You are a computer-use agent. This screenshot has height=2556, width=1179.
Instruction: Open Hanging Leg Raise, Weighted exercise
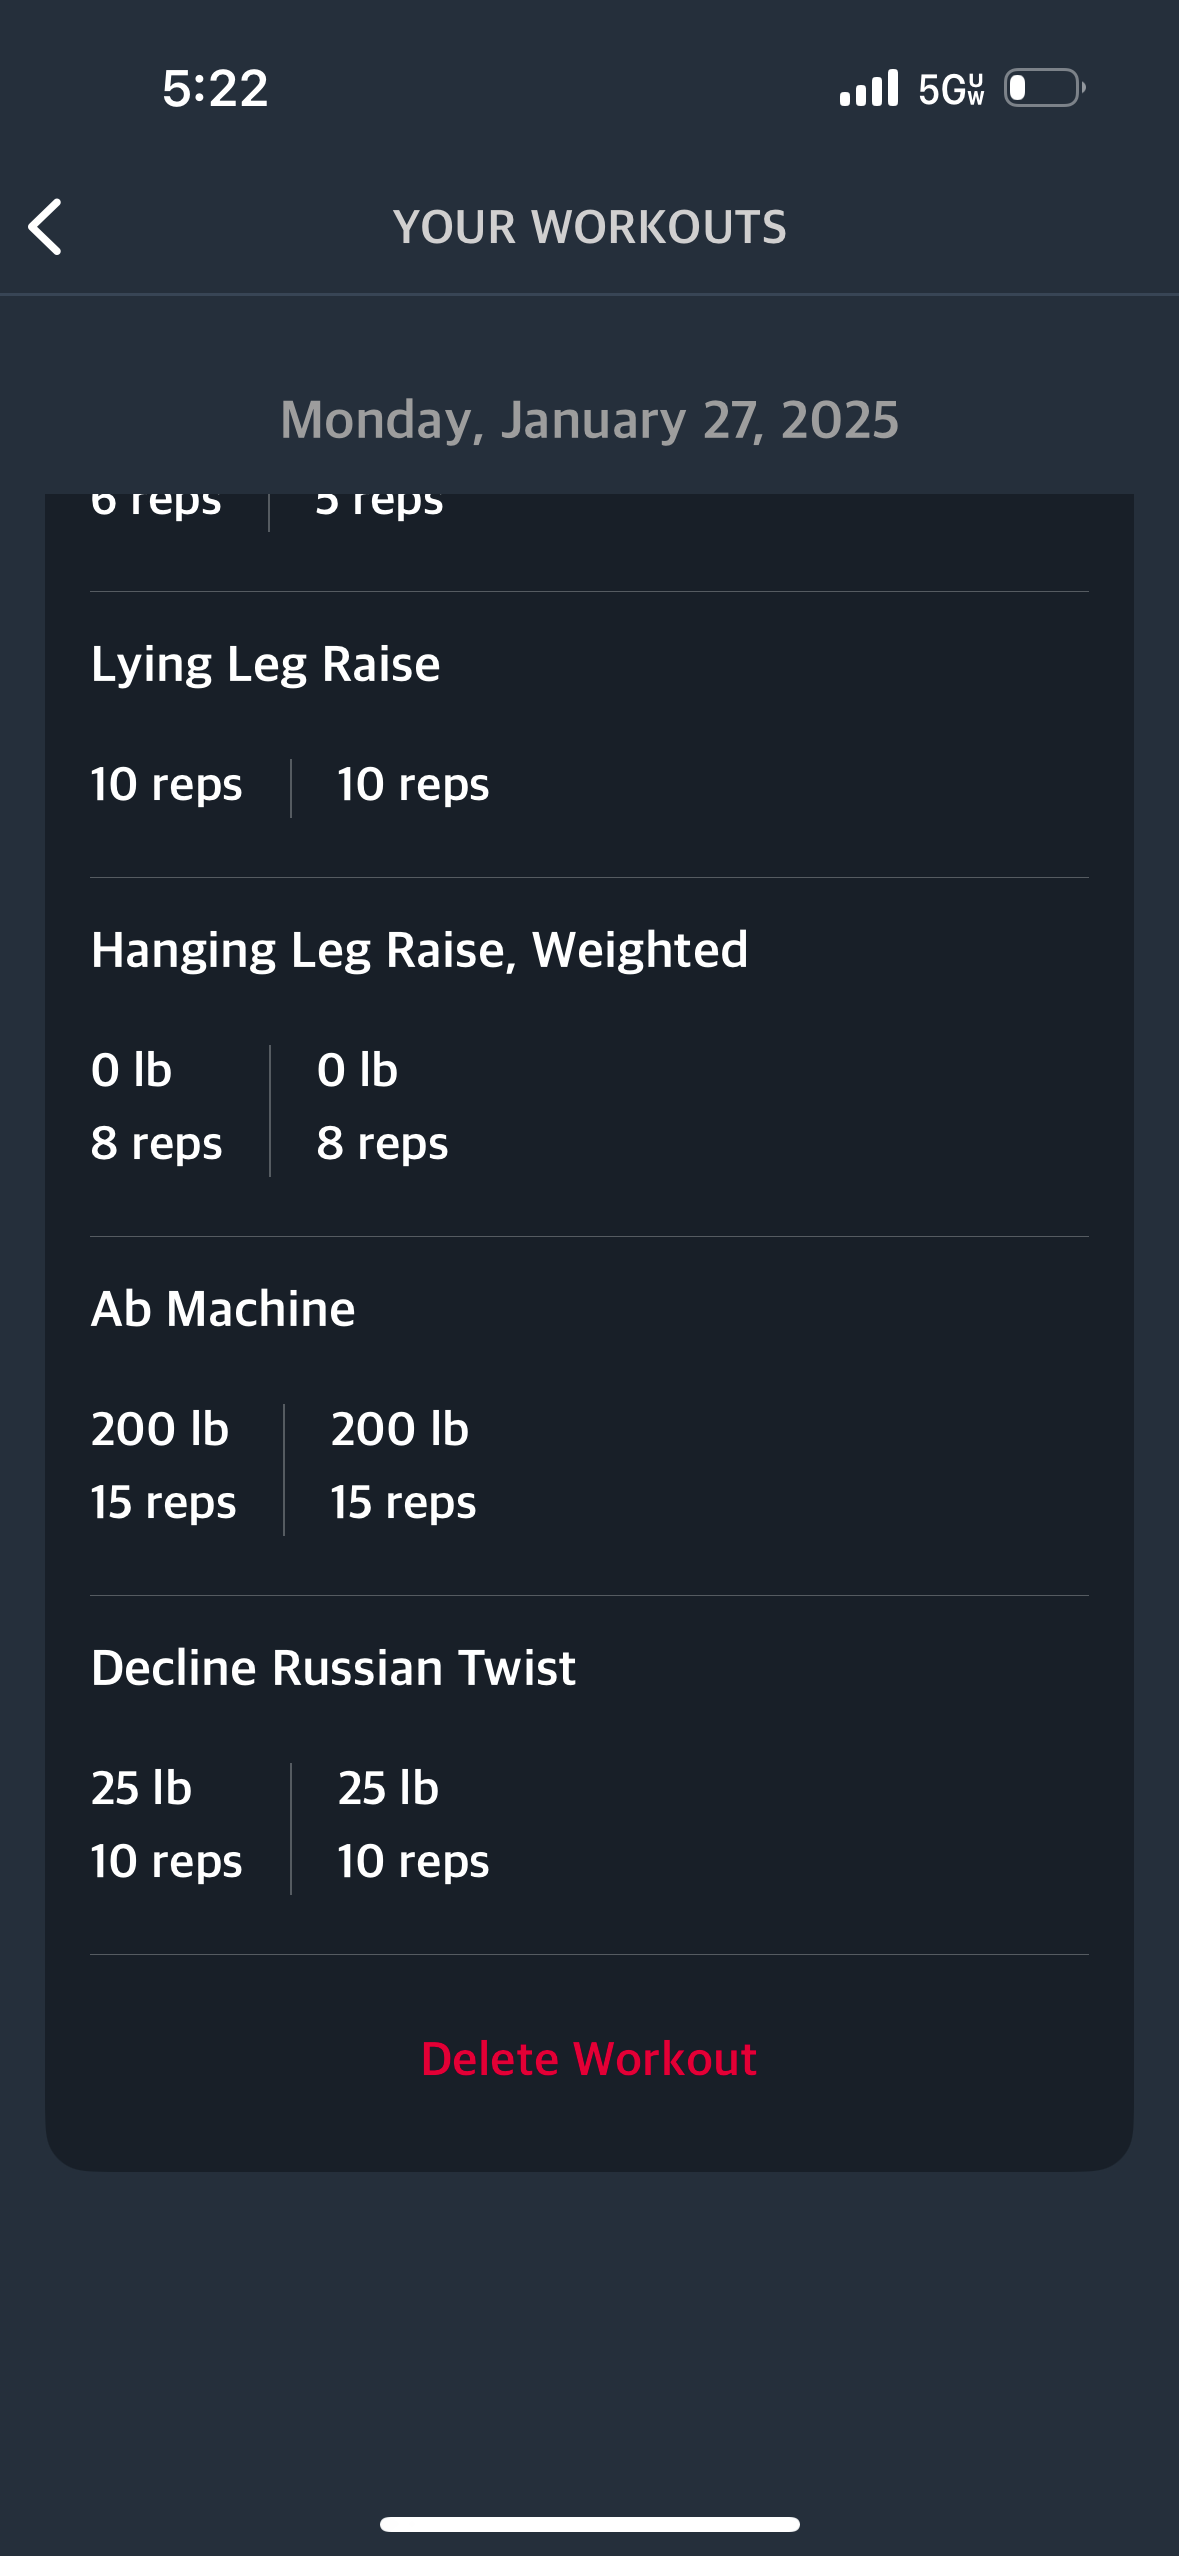tap(419, 950)
